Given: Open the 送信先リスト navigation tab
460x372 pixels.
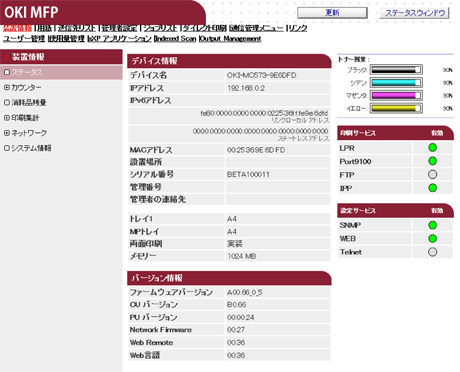Looking at the screenshot, I should [77, 28].
